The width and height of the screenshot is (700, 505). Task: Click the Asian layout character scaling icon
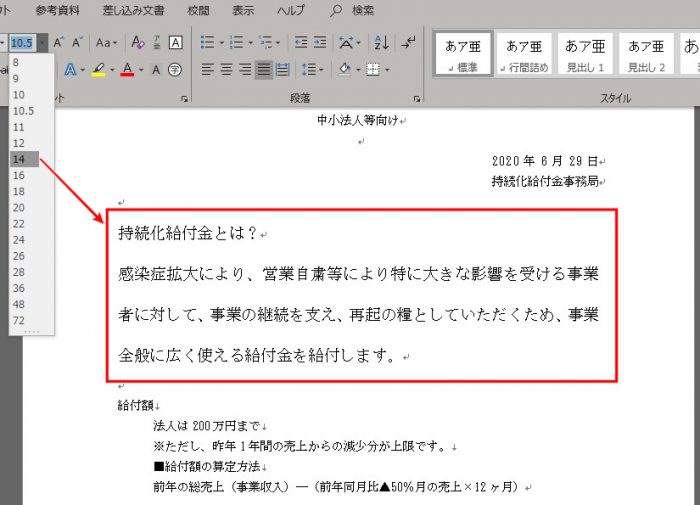coord(346,43)
